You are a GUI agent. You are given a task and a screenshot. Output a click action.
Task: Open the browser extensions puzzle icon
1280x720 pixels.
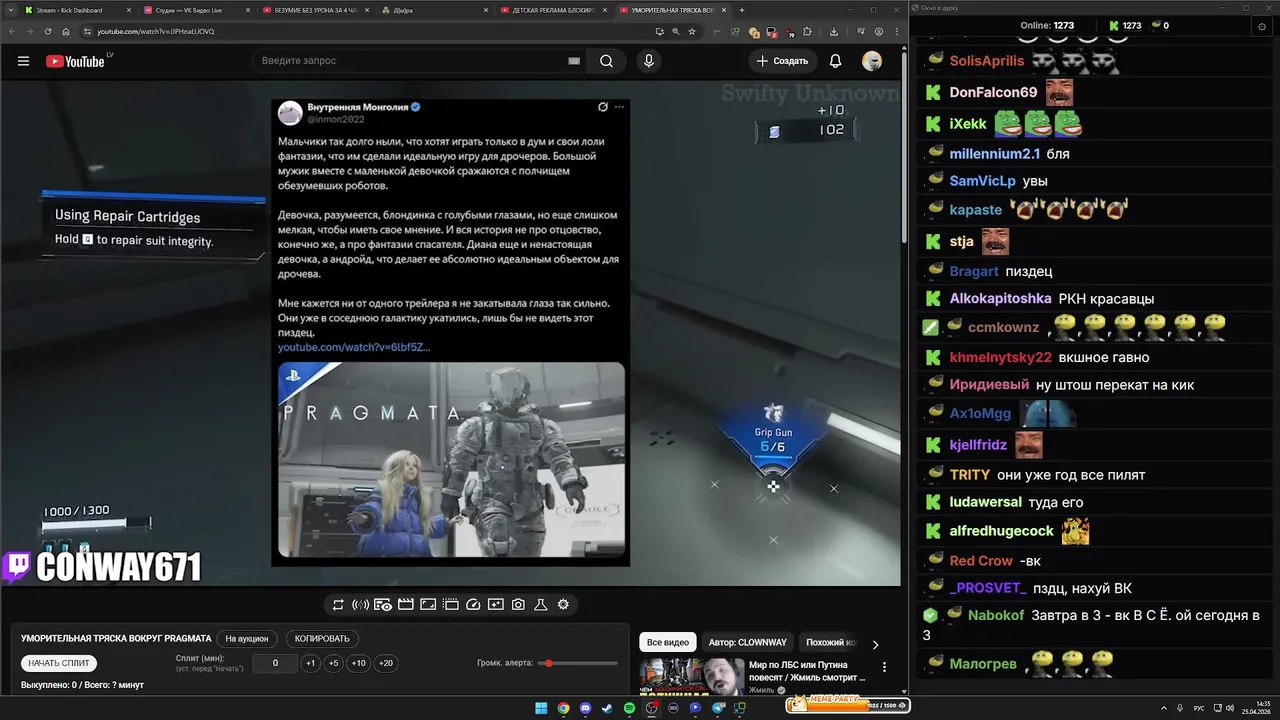pyautogui.click(x=807, y=31)
